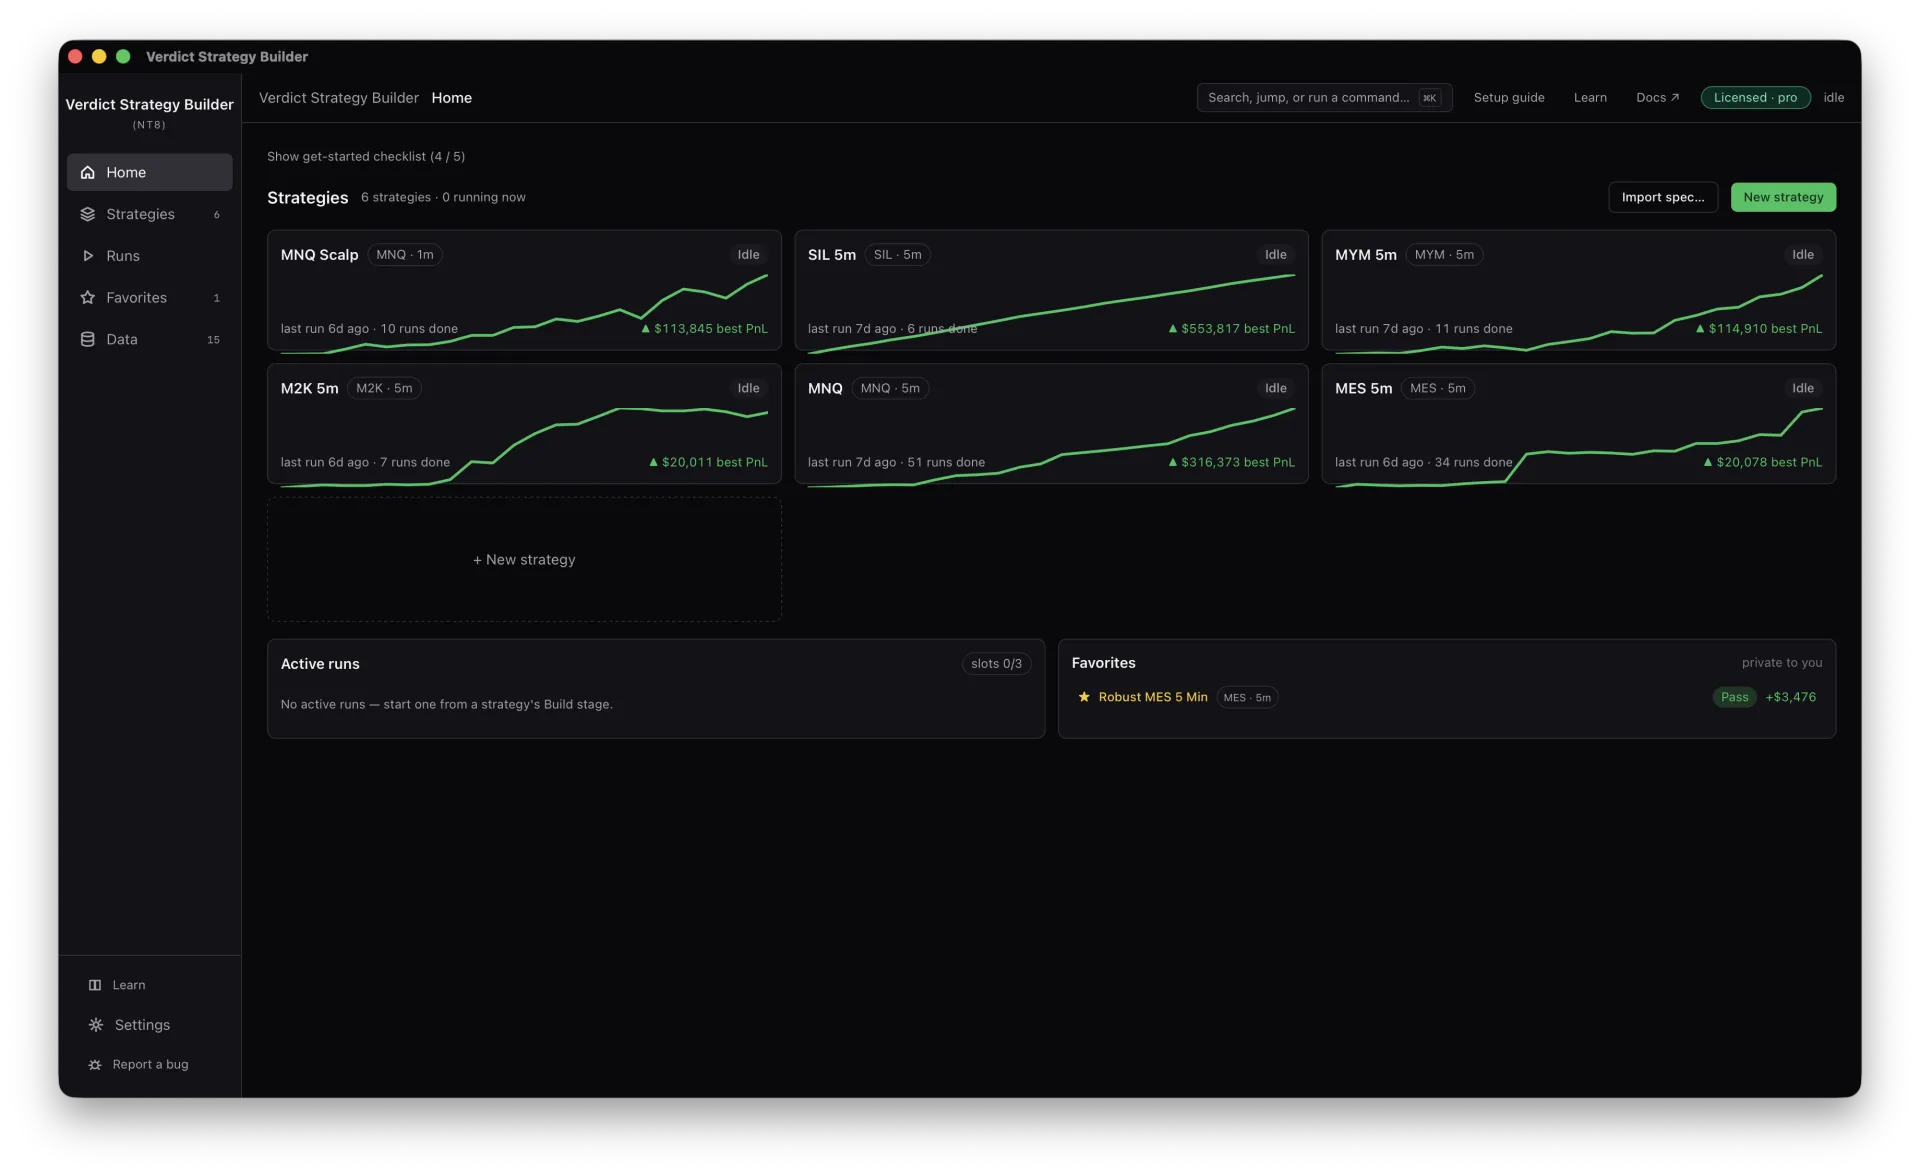
Task: Click the Favorites star icon in sidebar
Action: (x=88, y=298)
